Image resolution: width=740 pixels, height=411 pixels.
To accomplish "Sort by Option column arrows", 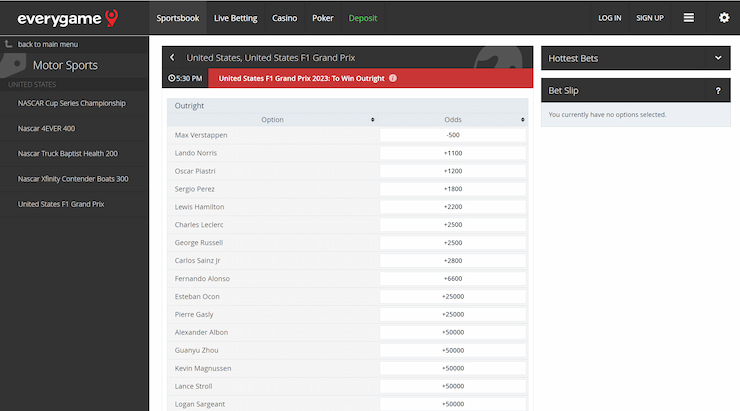I will [372, 120].
